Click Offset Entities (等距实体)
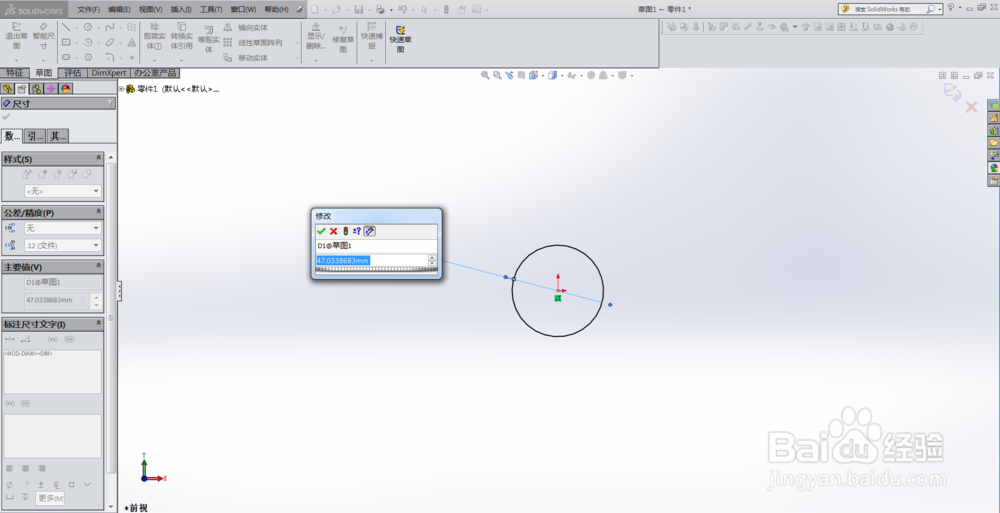Image resolution: width=1000 pixels, height=513 pixels. tap(209, 40)
